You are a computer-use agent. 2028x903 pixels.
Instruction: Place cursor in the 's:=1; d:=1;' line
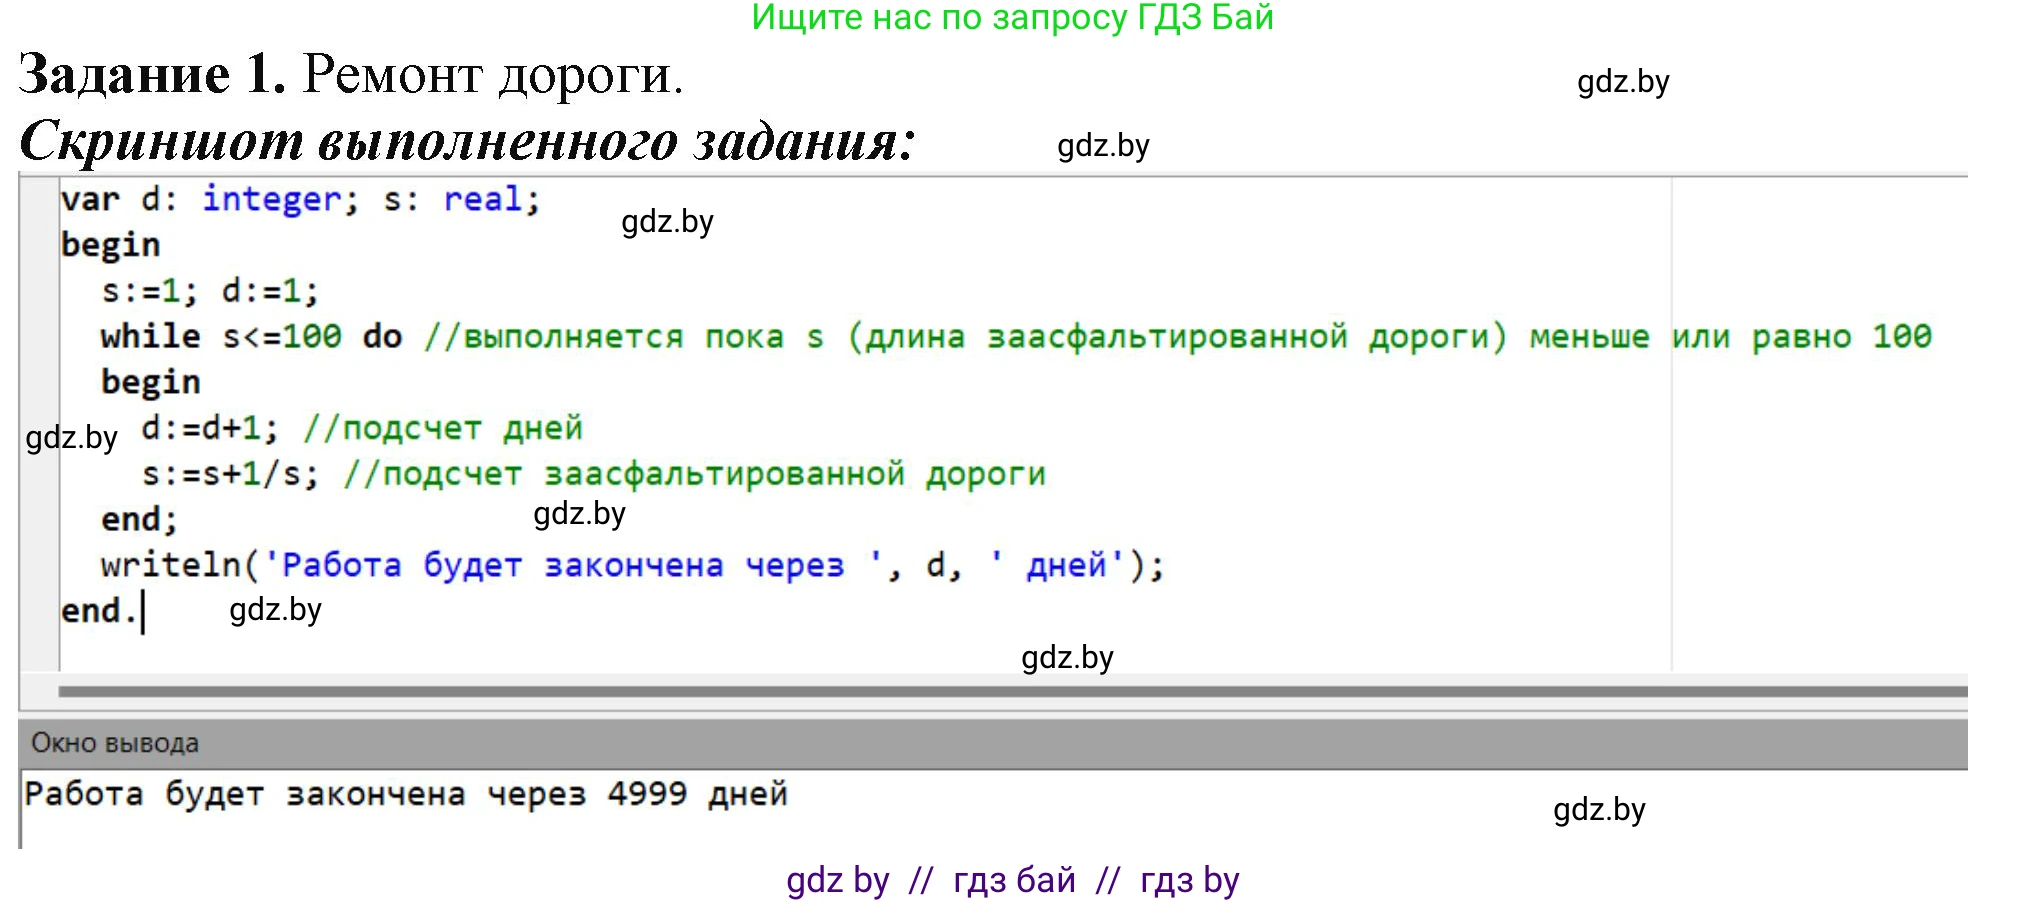point(210,291)
